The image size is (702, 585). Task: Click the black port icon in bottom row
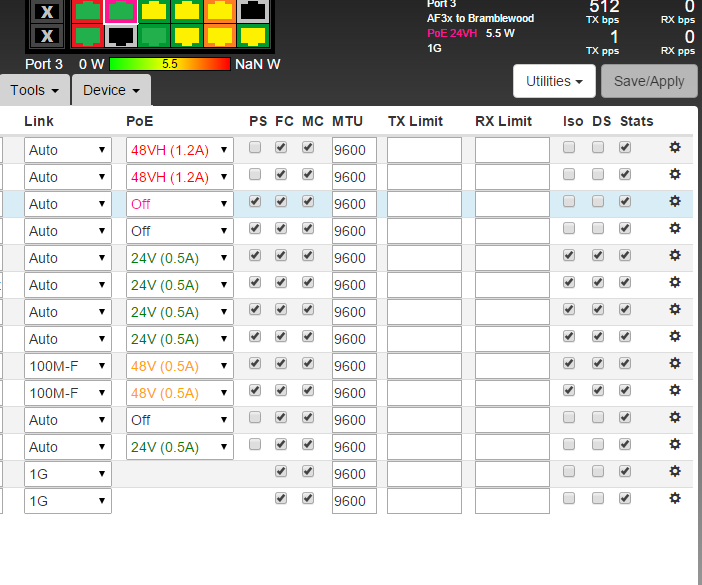(121, 36)
